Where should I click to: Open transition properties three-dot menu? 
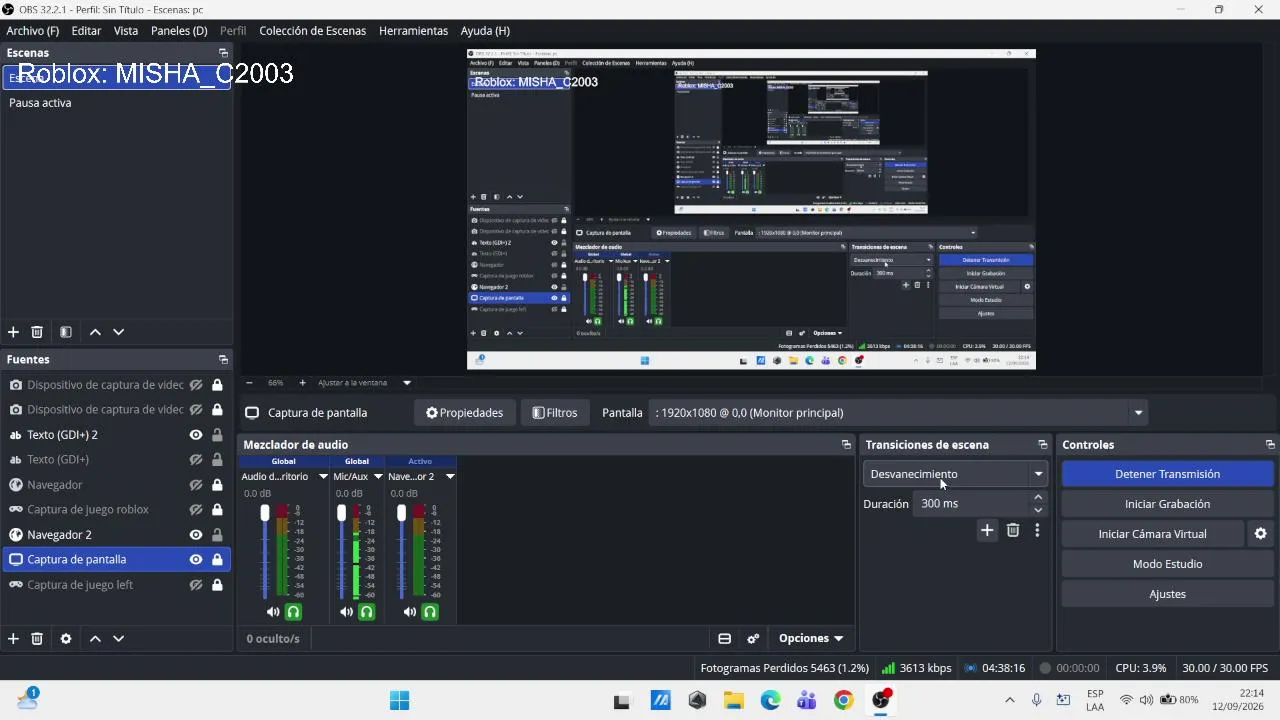[1037, 531]
